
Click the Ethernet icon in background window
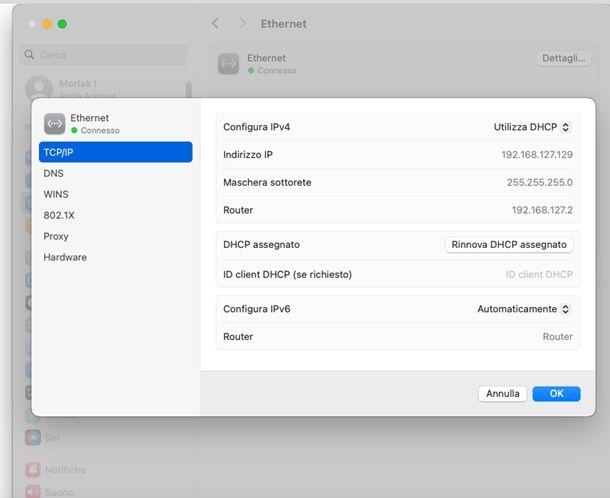(228, 64)
